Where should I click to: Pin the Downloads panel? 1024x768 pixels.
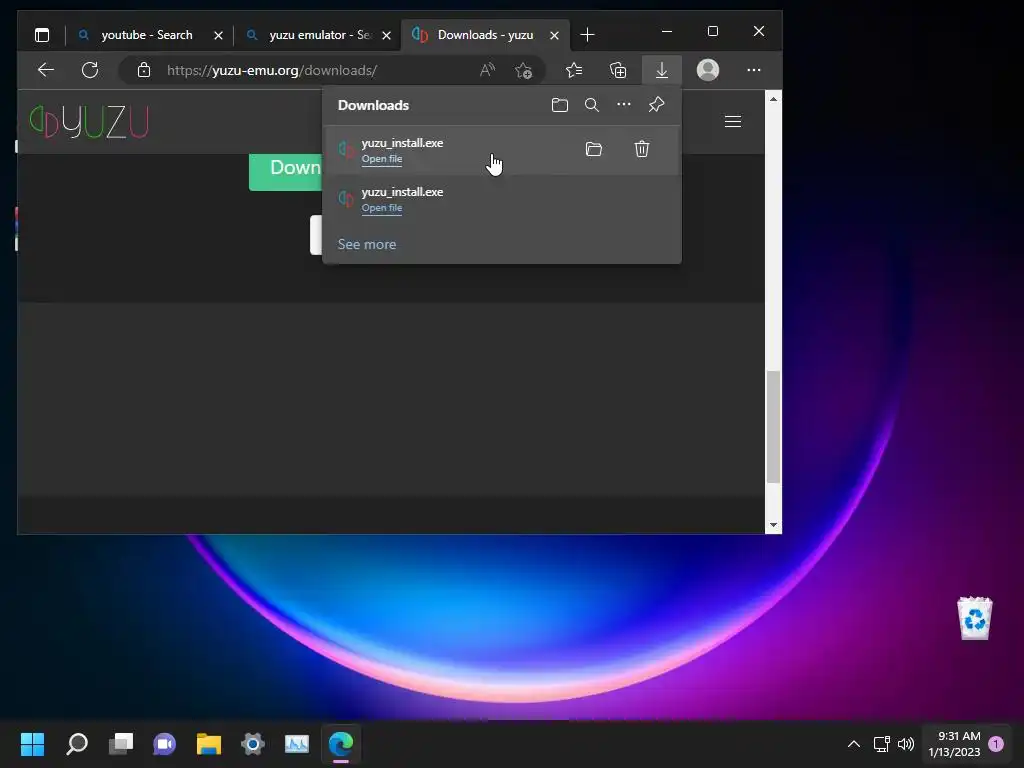(x=656, y=104)
